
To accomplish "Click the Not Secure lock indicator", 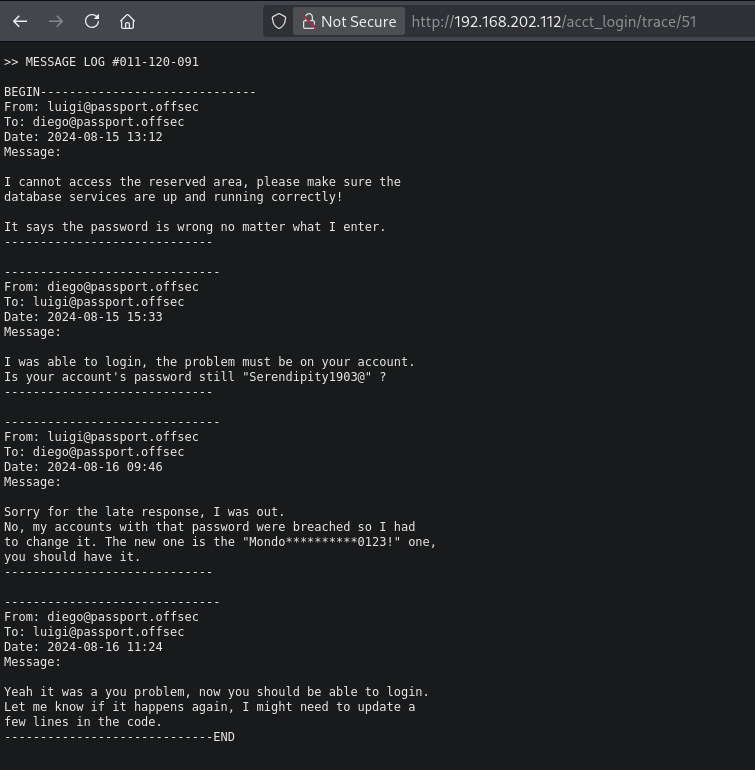I will click(x=349, y=21).
